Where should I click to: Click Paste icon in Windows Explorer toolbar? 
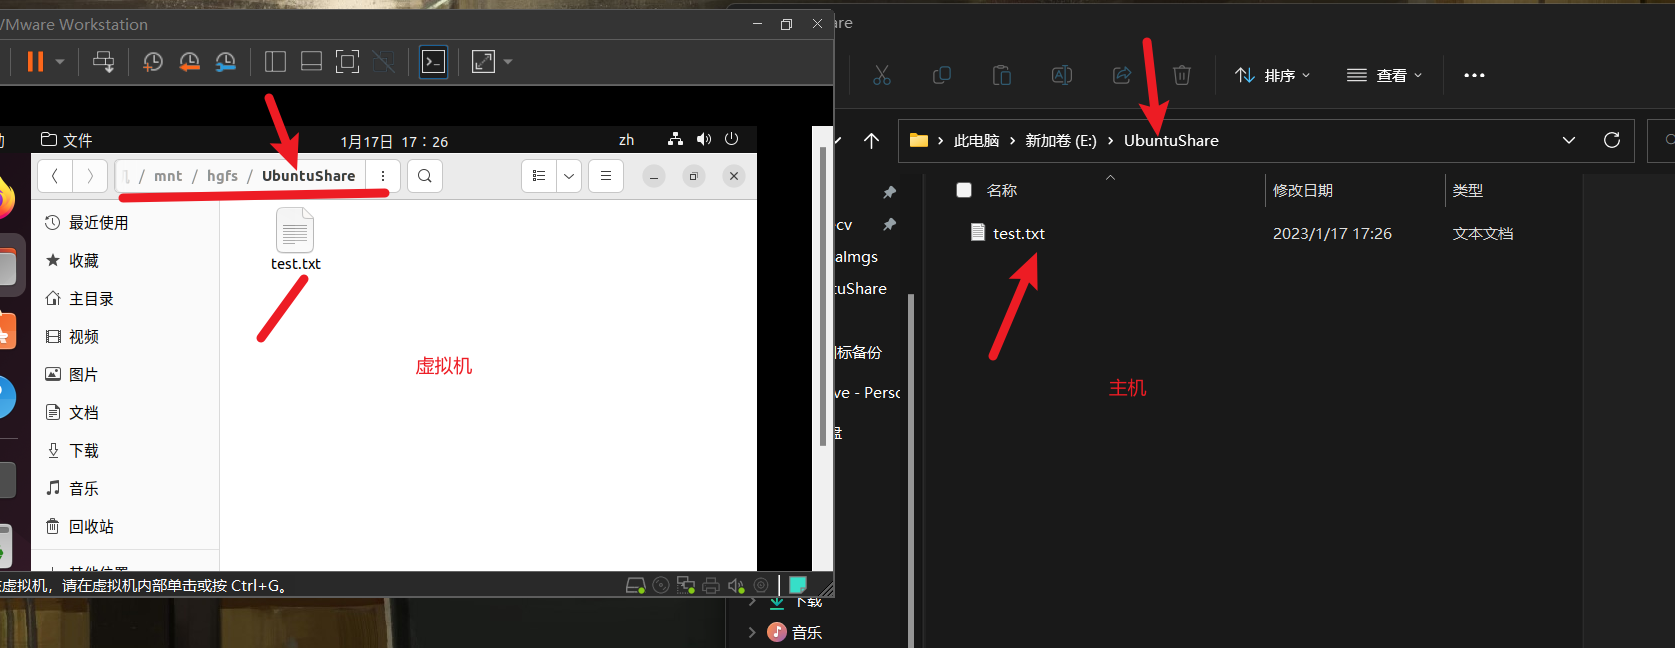click(1002, 75)
